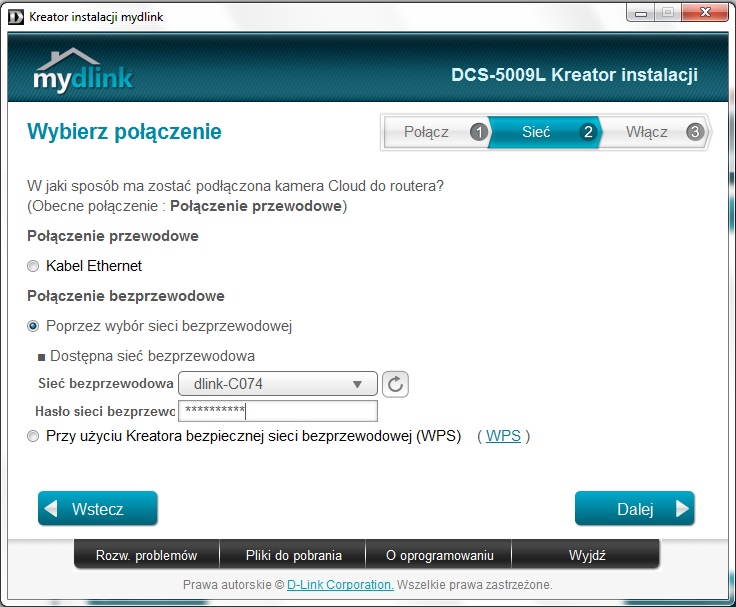The height and width of the screenshot is (607, 736).
Task: Click the Dostępna sieć bezprzewodowa label
Action: (152, 356)
